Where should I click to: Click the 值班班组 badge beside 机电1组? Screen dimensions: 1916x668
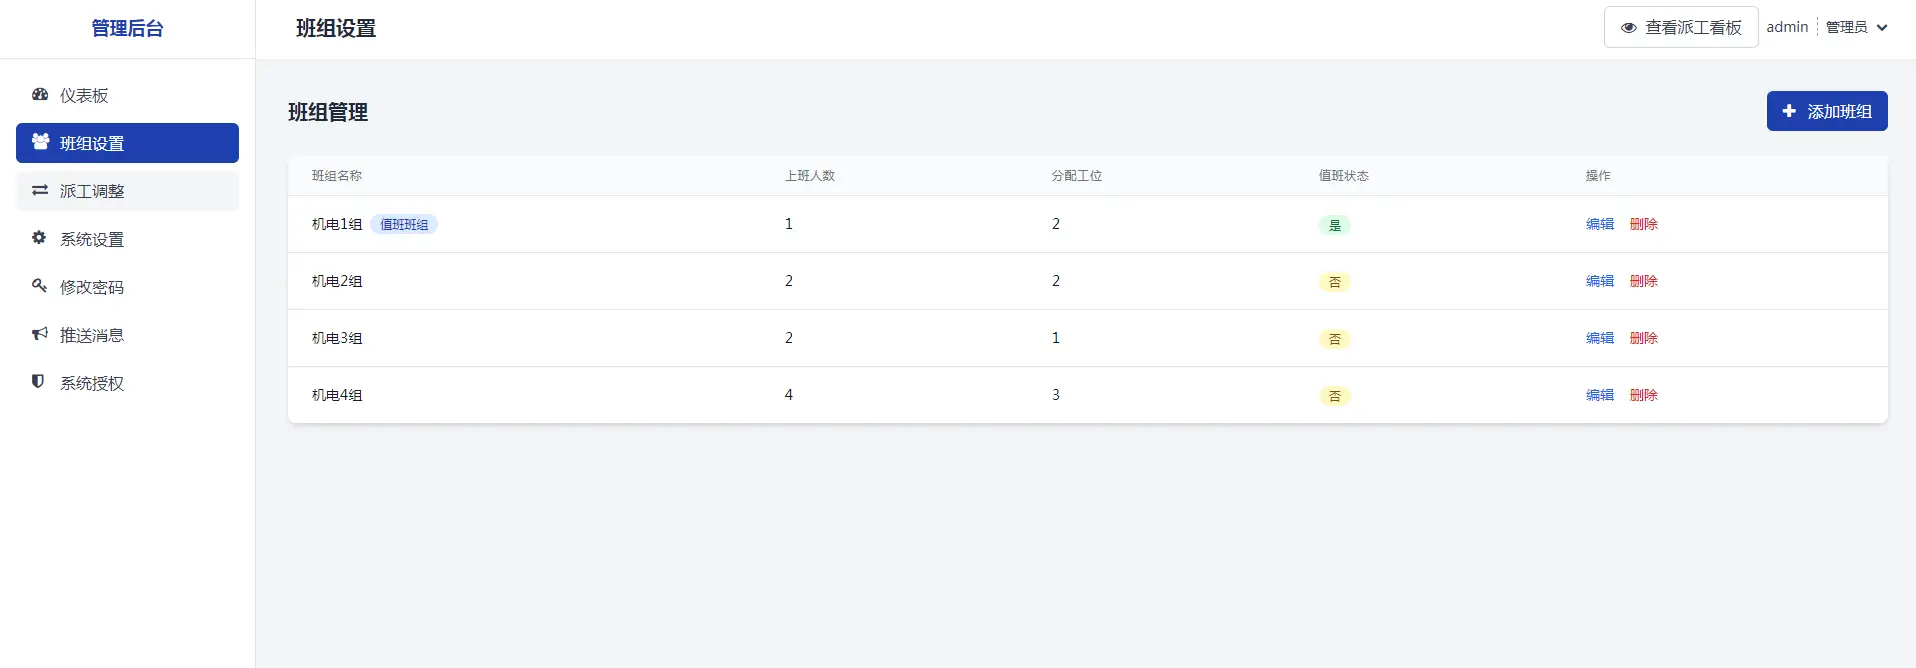404,224
